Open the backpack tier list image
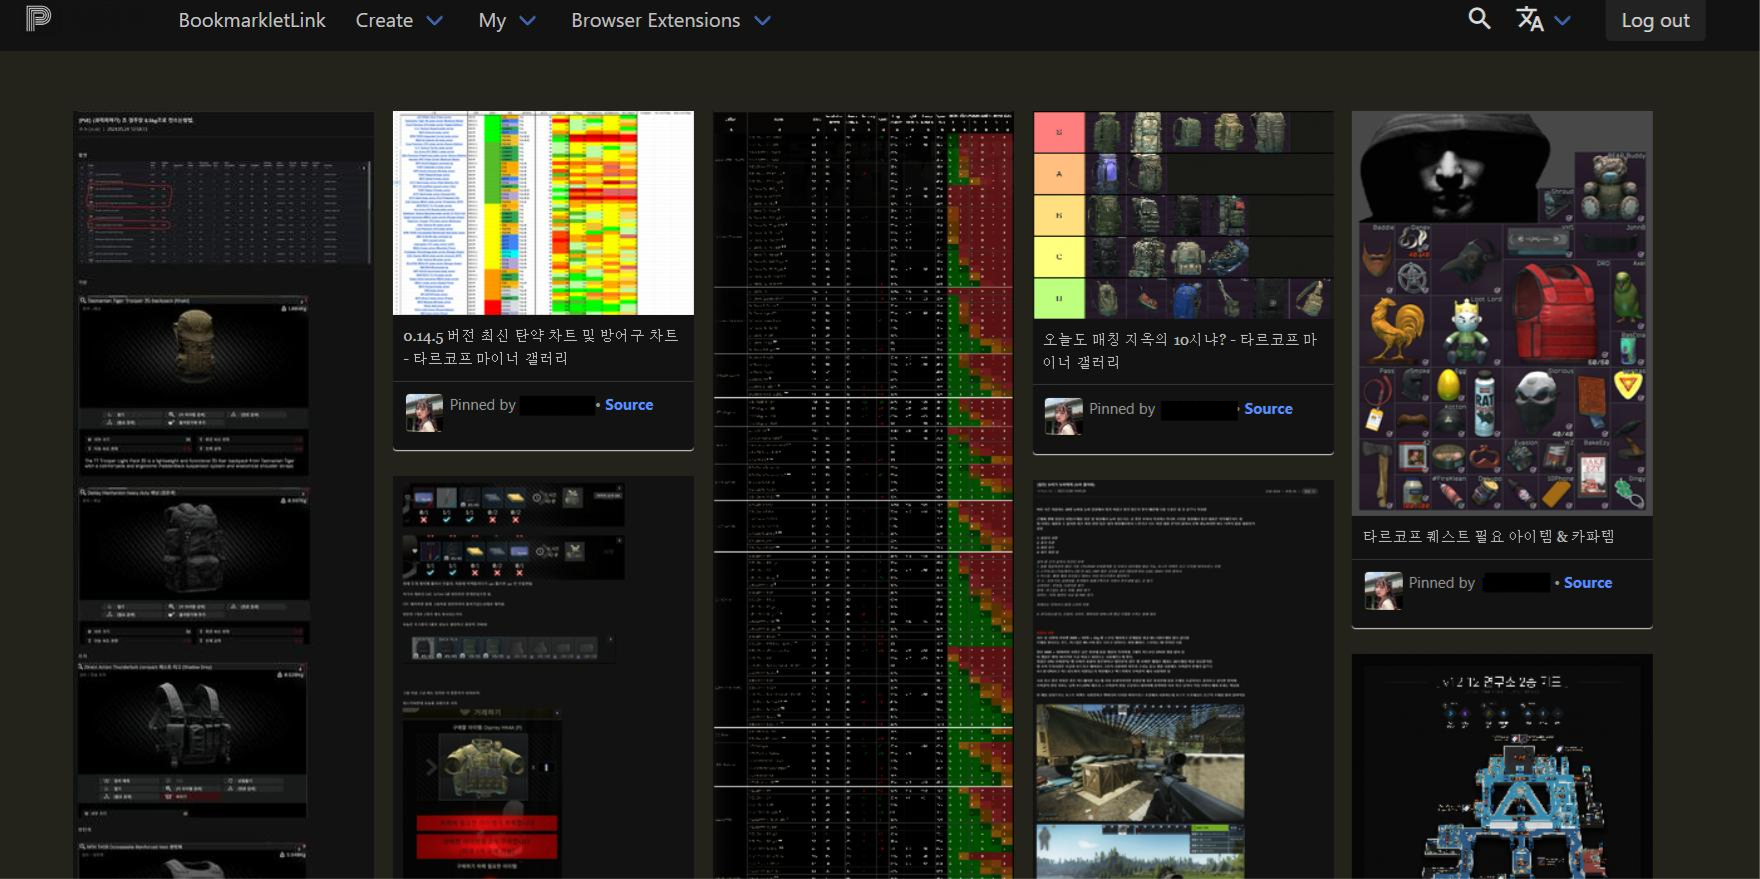This screenshot has width=1760, height=879. coord(1183,215)
